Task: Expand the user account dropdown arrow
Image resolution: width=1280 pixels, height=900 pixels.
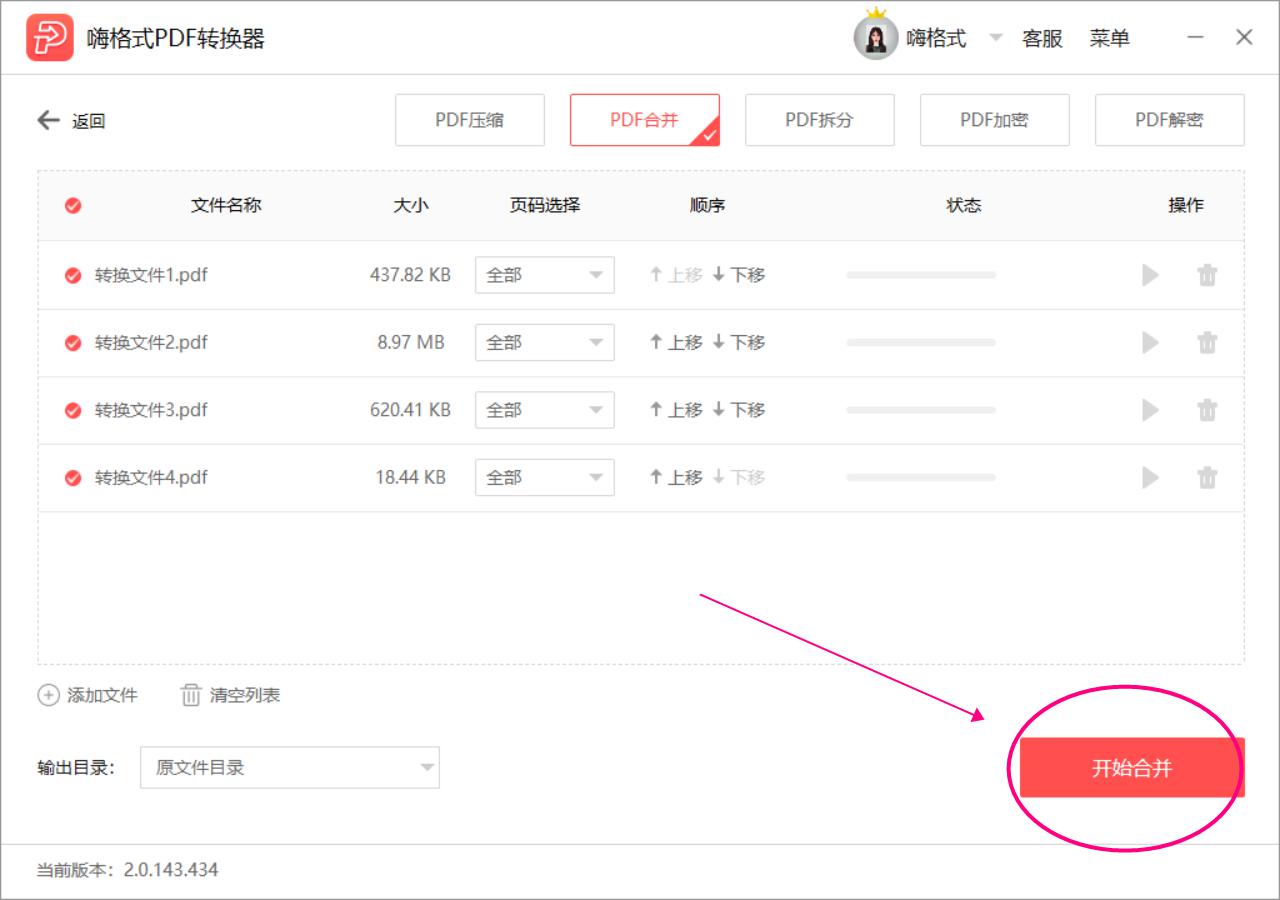Action: pos(995,39)
